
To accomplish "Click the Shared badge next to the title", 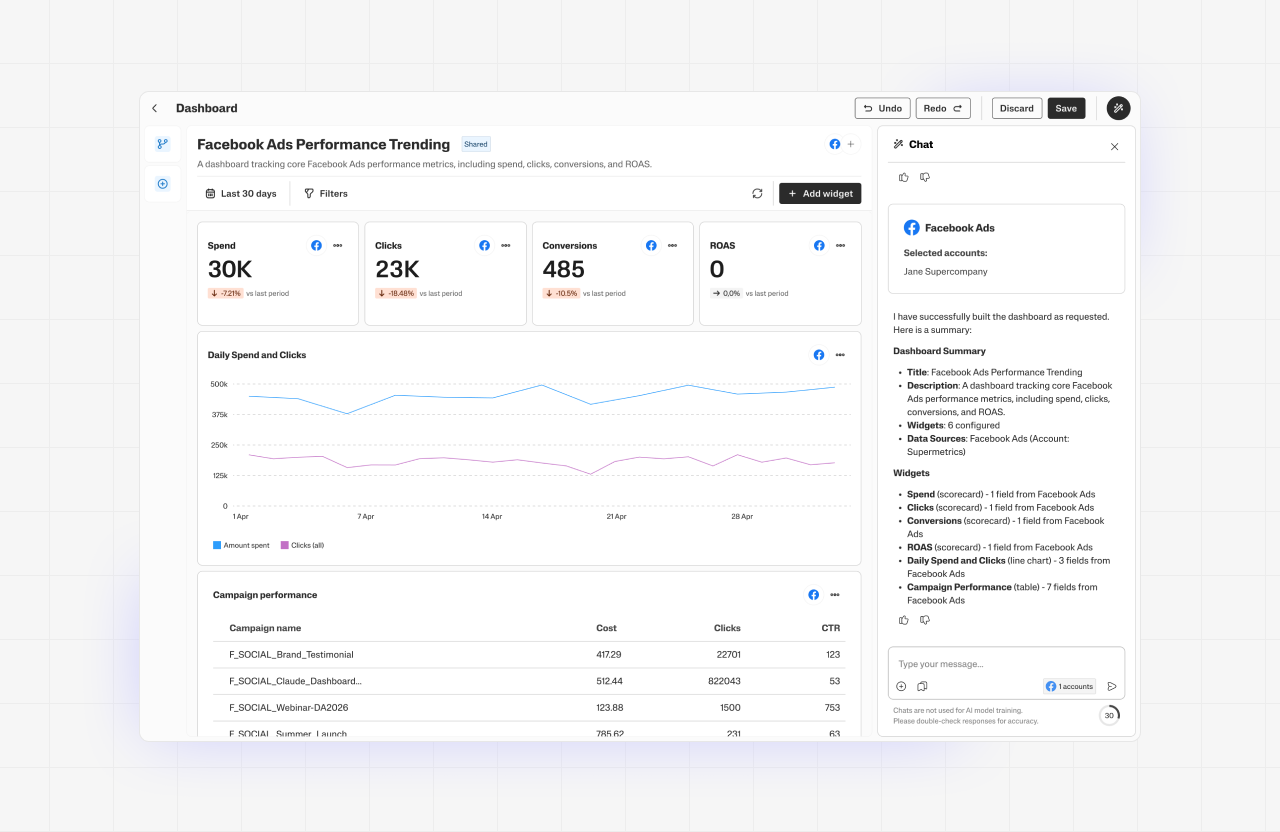I will [476, 144].
